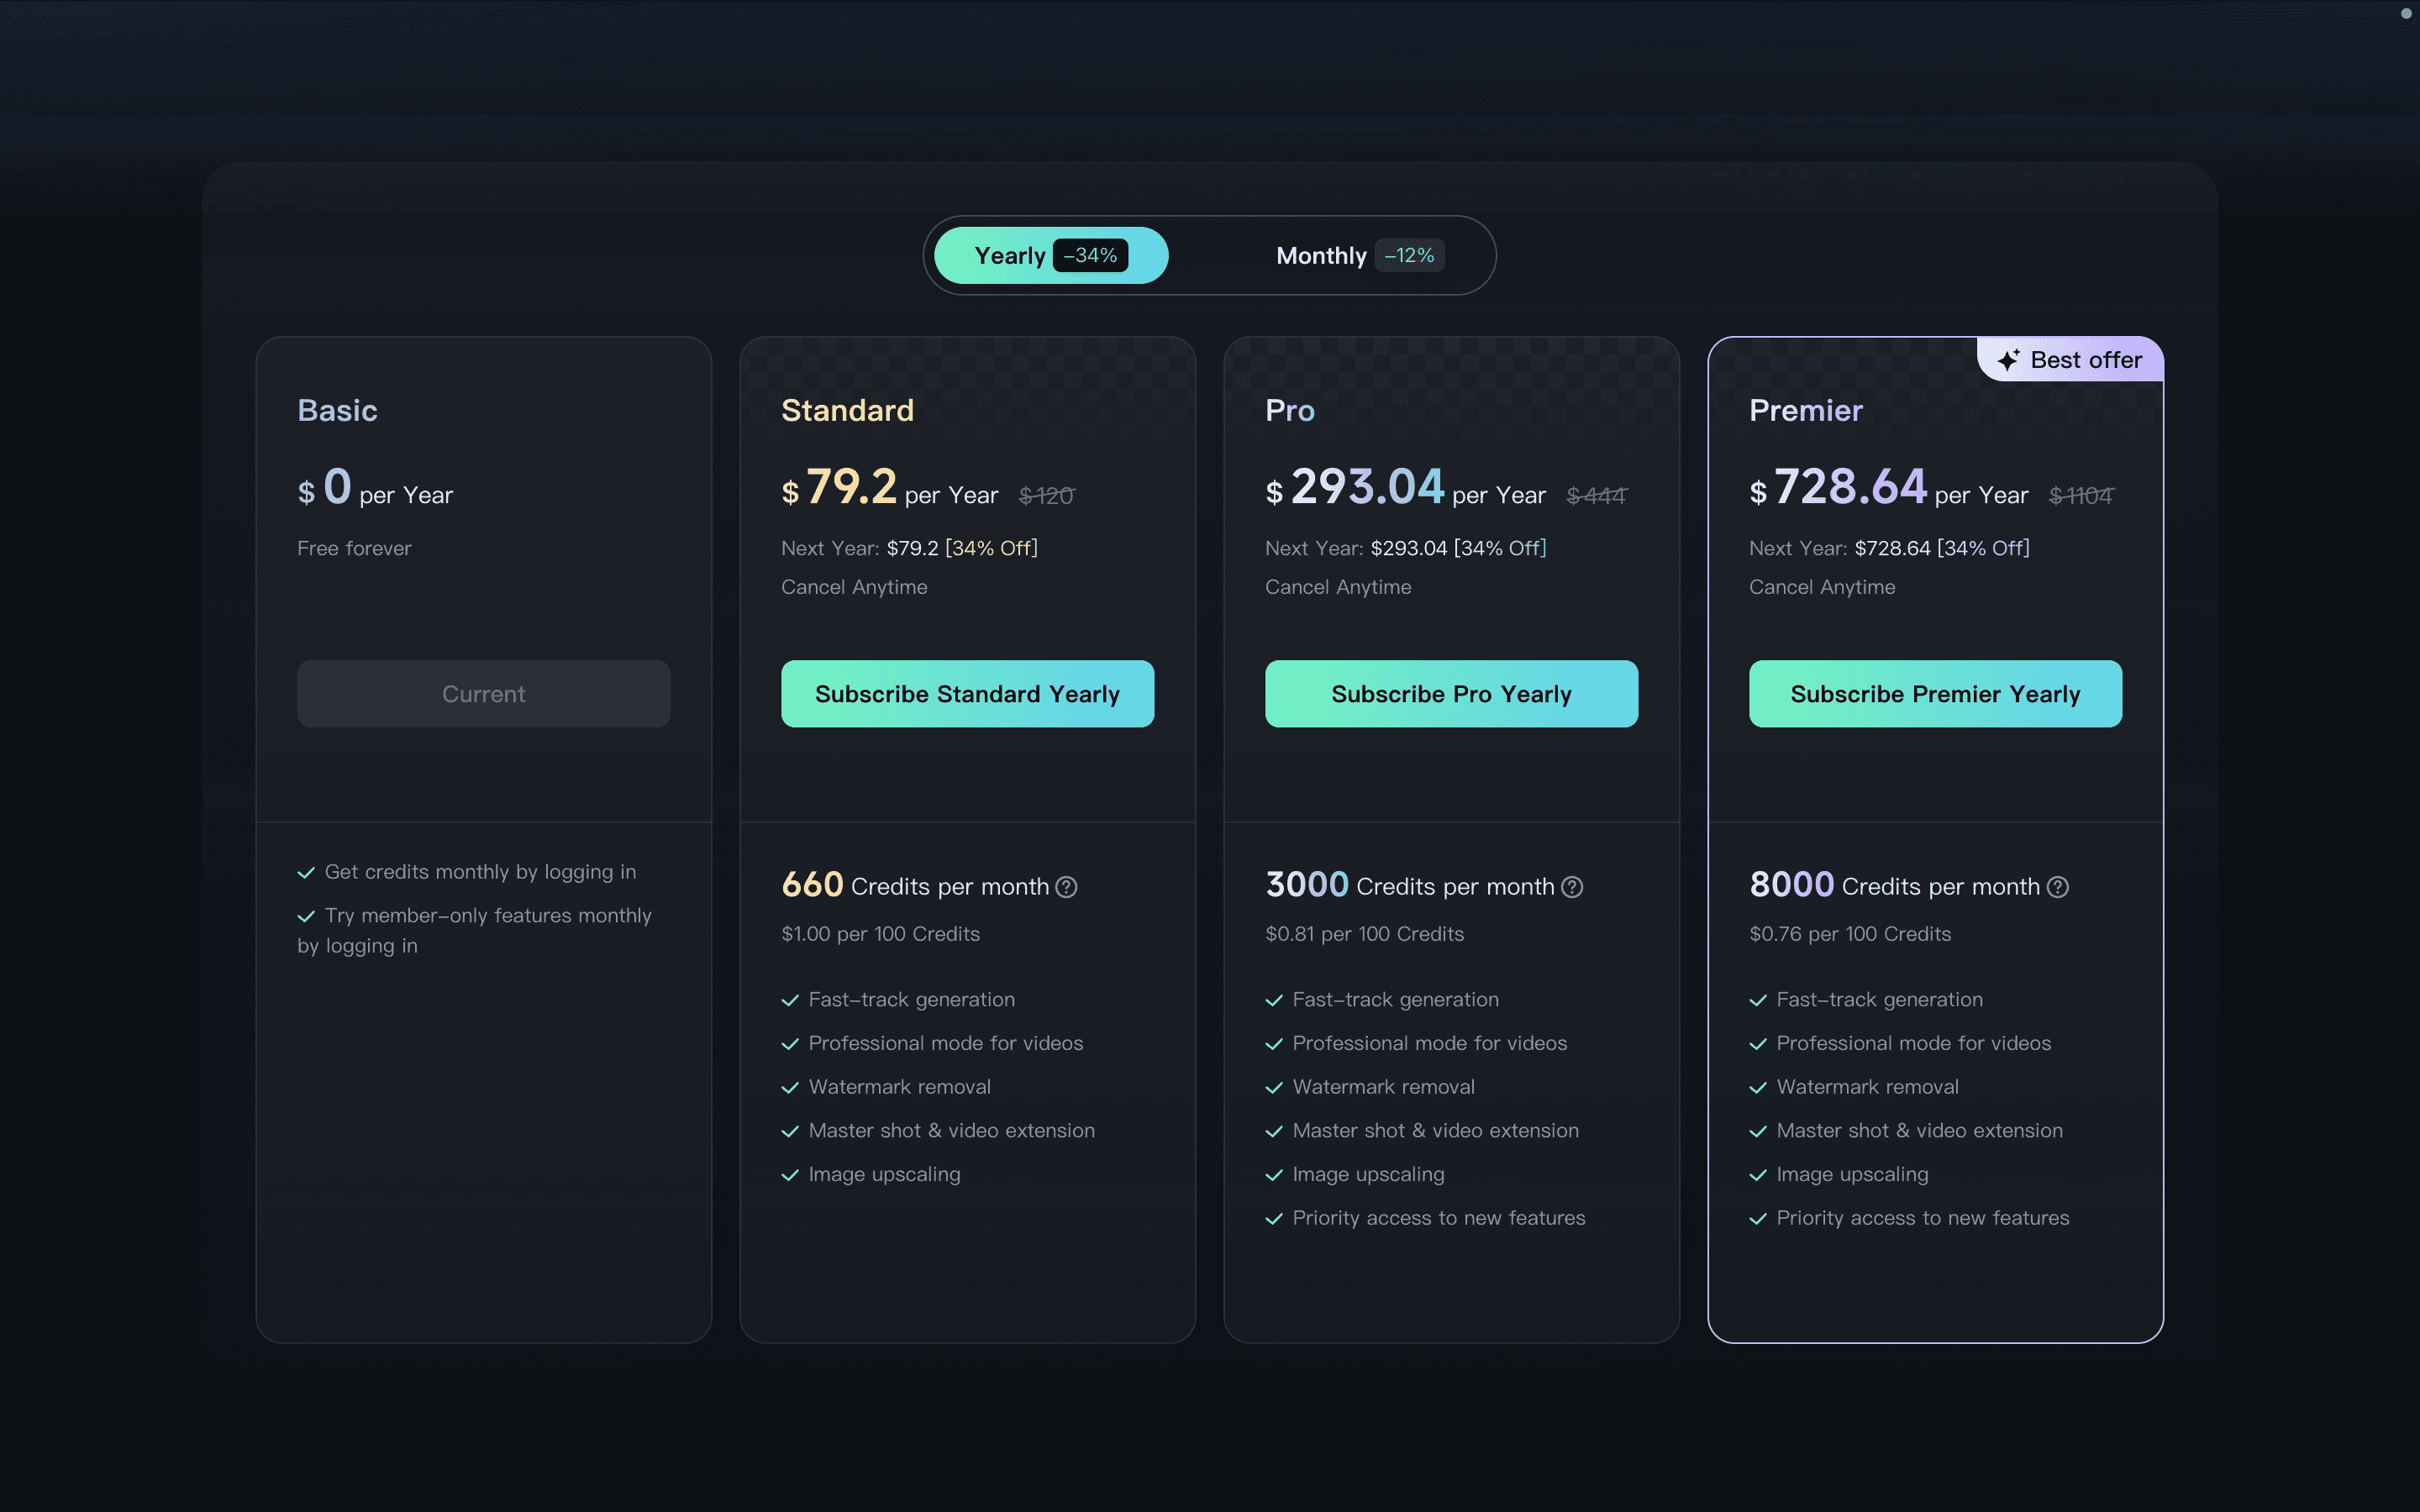Screen dimensions: 2420x1512
Task: Click '$0.81 per 100 Credits' text
Action: tap(1364, 934)
